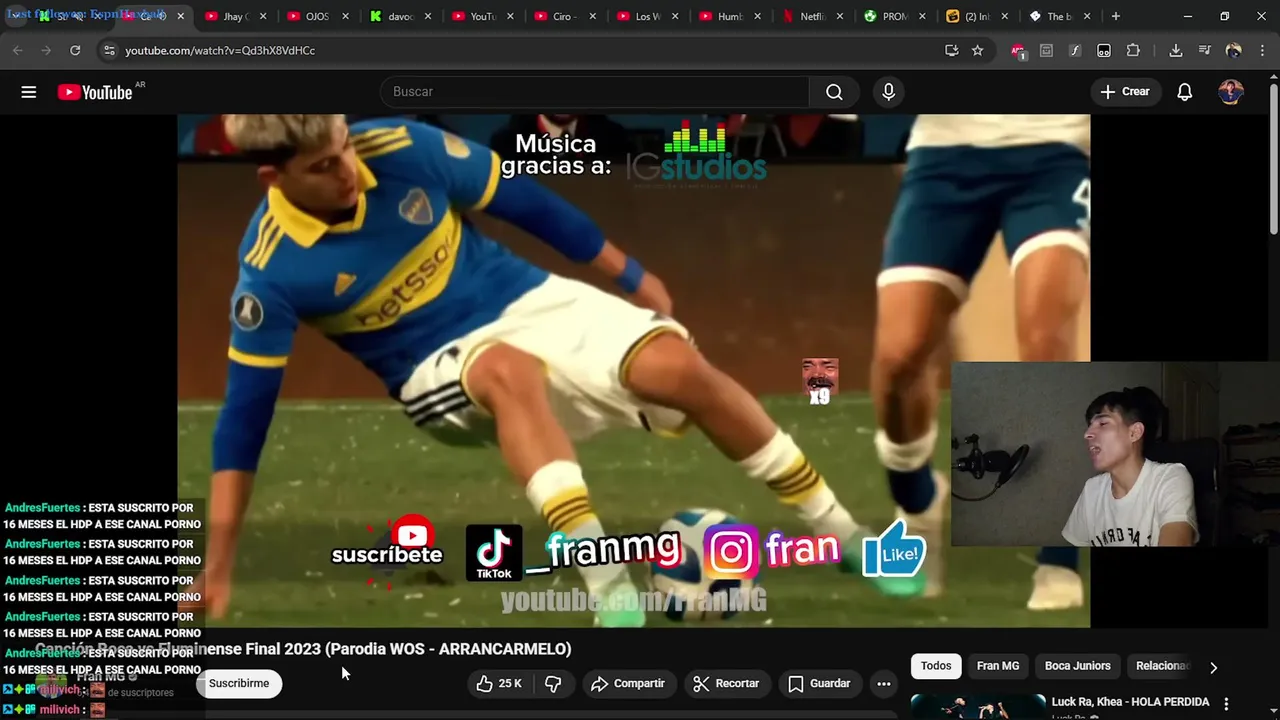Viewport: 1280px width, 720px height.
Task: Switch to the davoo Kick tab
Action: (x=400, y=16)
